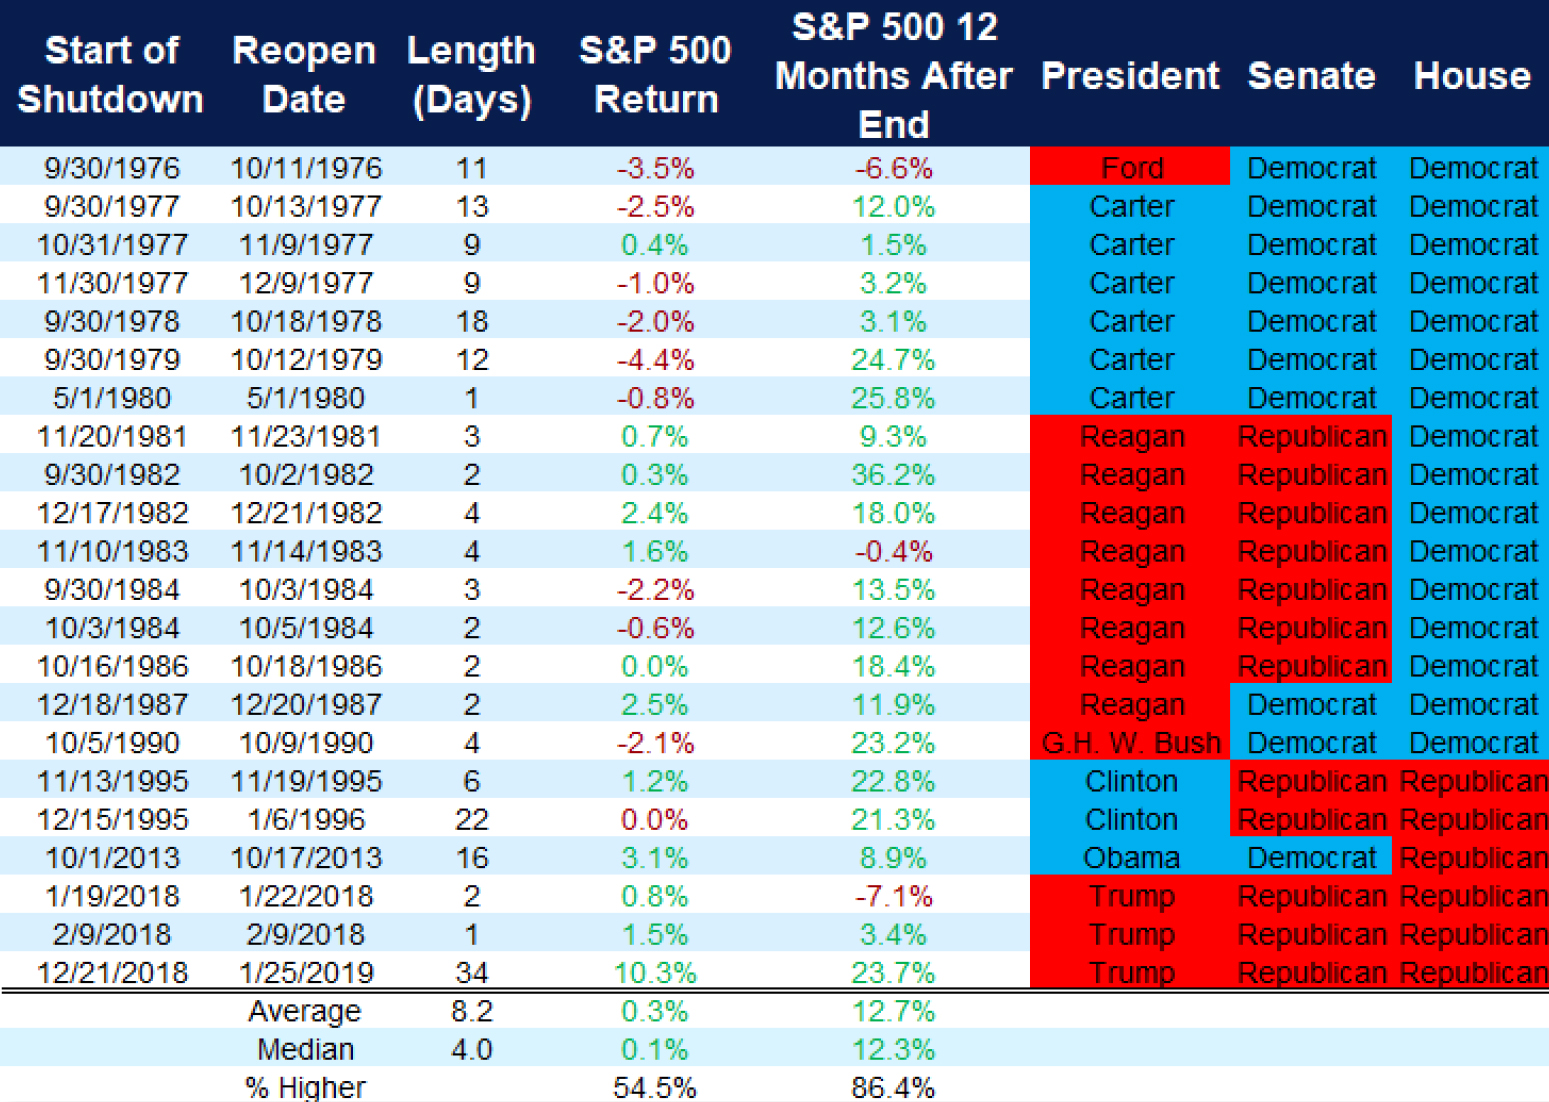1549x1102 pixels.
Task: Click the 'Start of Shutdown' column header
Action: [111, 75]
